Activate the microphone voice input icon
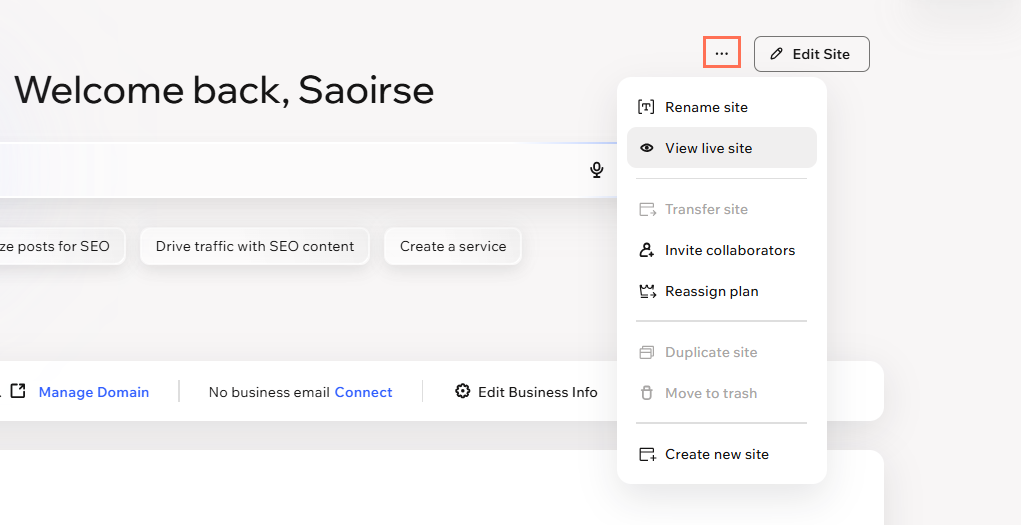Image resolution: width=1021 pixels, height=525 pixels. 596,170
